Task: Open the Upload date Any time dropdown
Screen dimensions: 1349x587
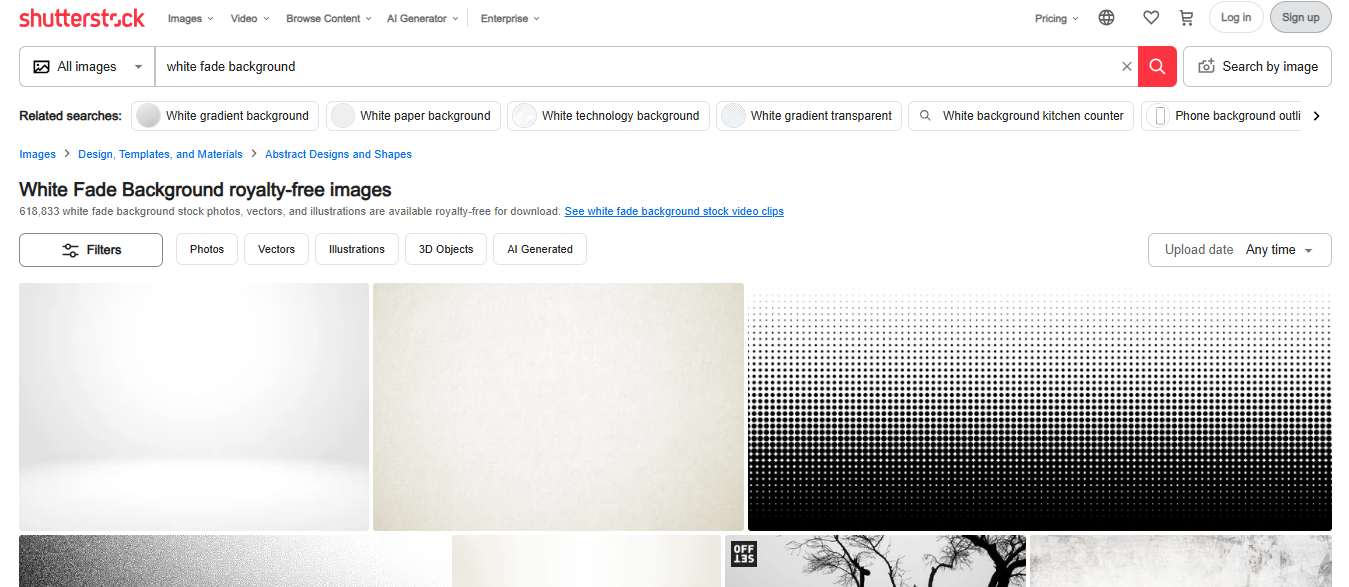Action: tap(1239, 250)
